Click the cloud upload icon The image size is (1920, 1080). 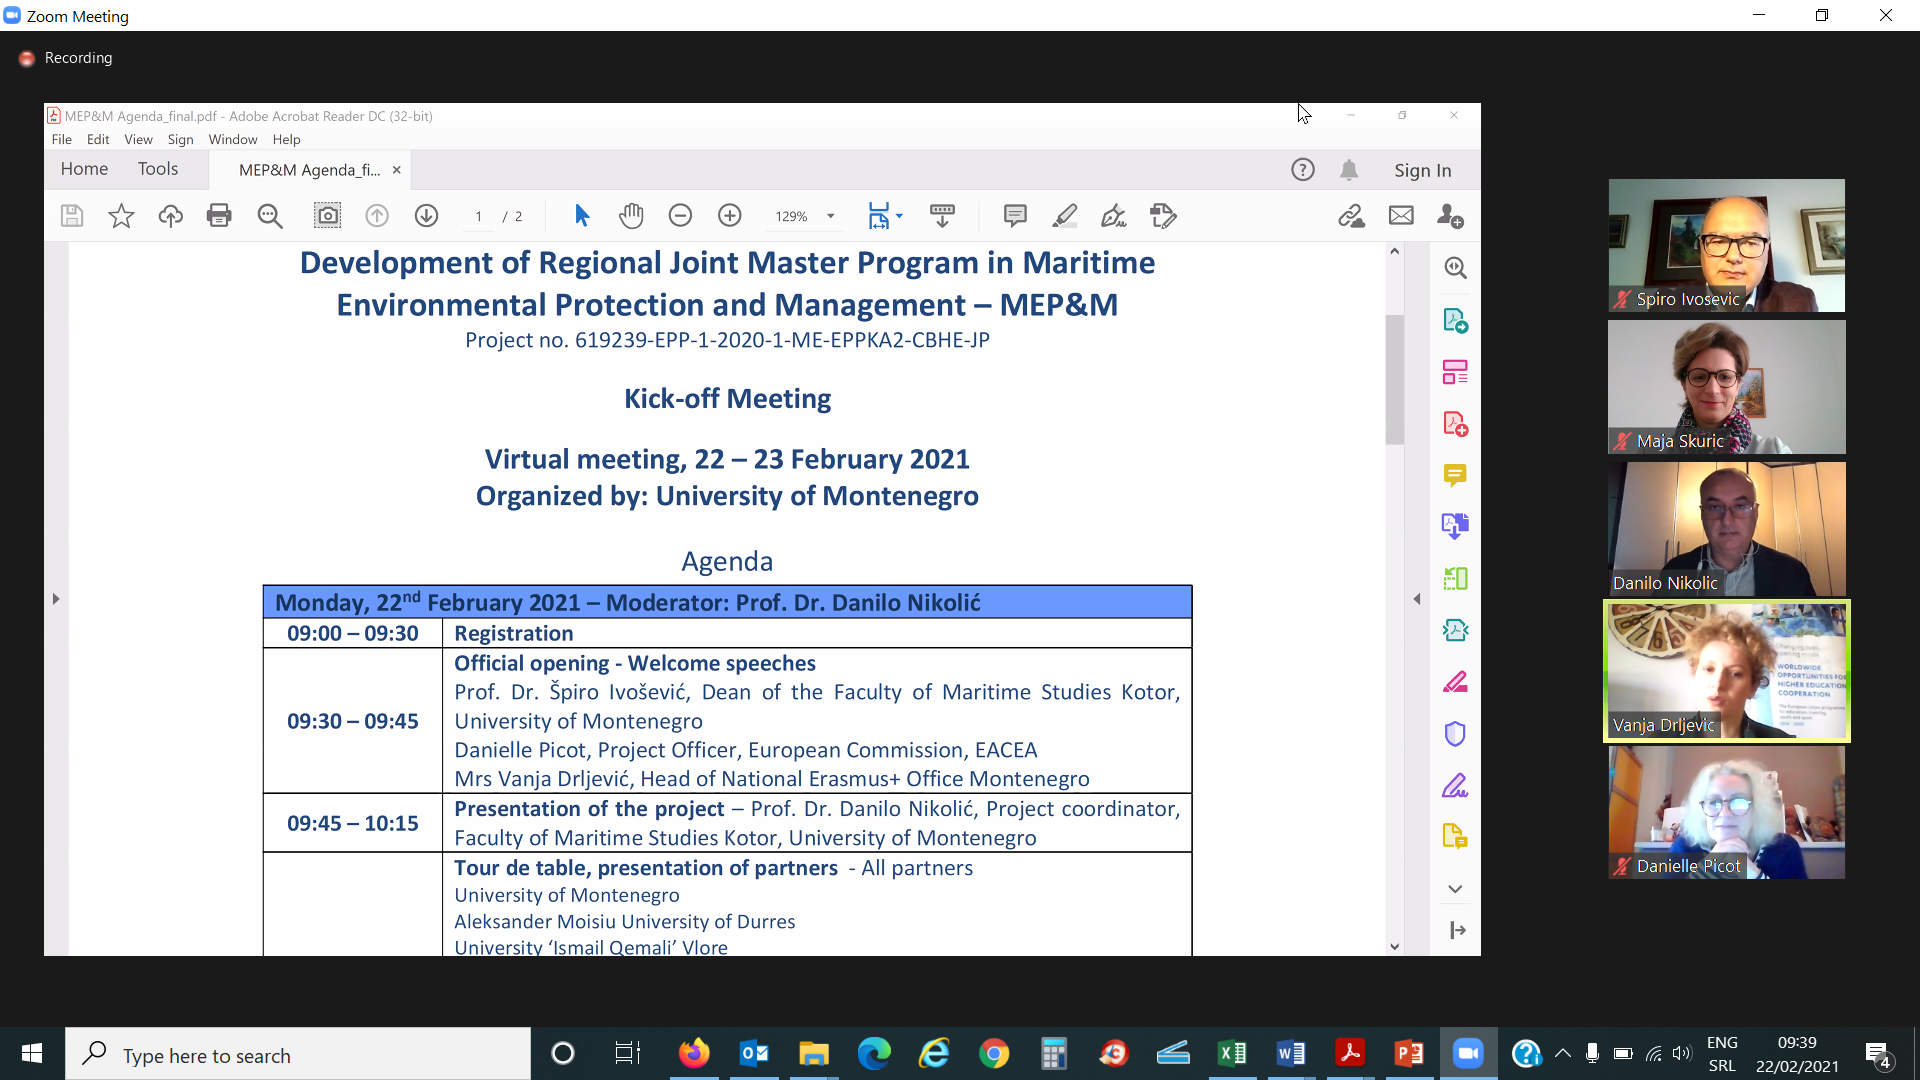click(x=170, y=216)
